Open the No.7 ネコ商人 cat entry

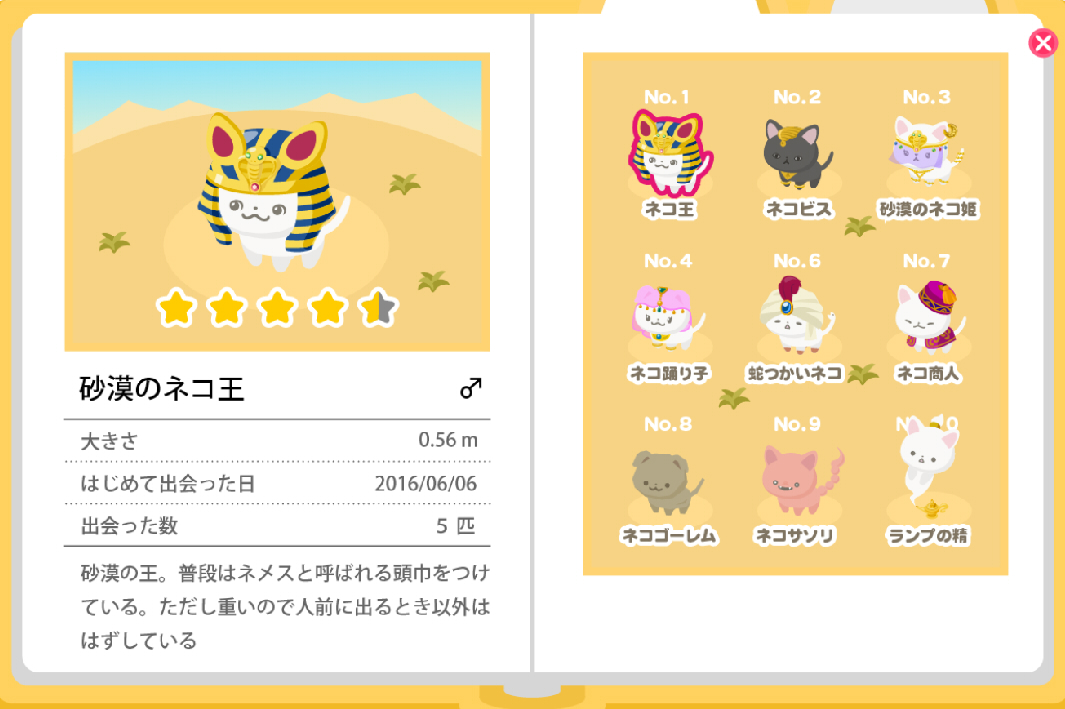[928, 318]
